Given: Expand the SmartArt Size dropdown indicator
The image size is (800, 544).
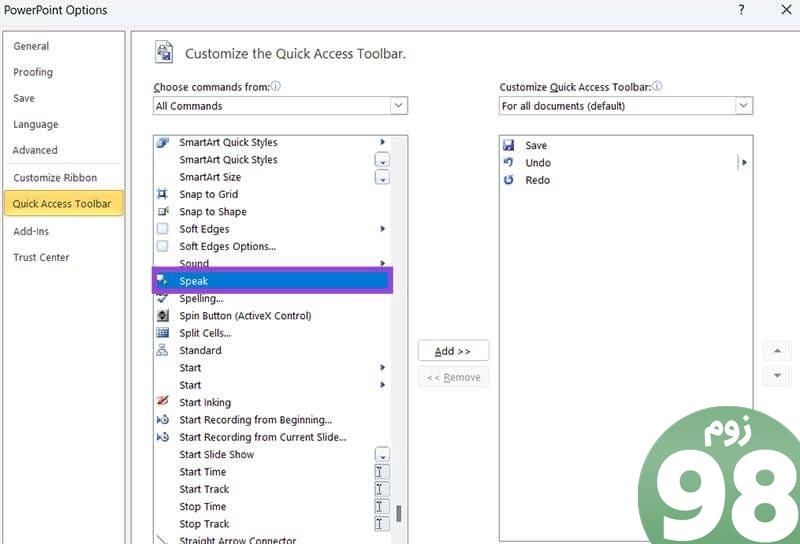Looking at the screenshot, I should click(x=382, y=177).
